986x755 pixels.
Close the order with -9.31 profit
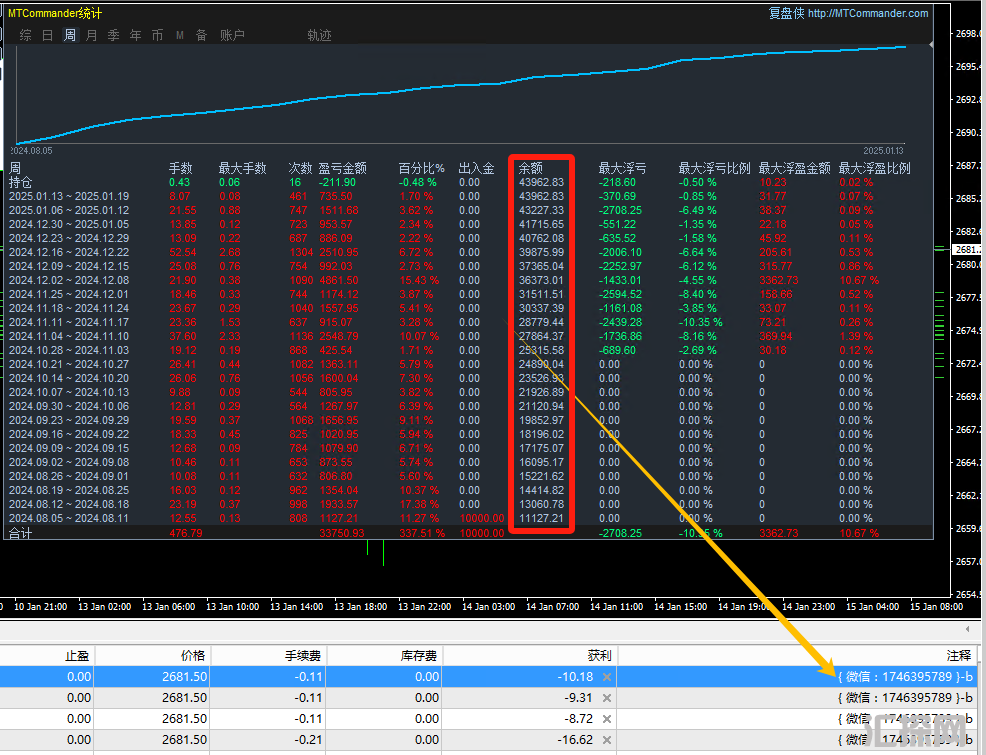click(607, 698)
